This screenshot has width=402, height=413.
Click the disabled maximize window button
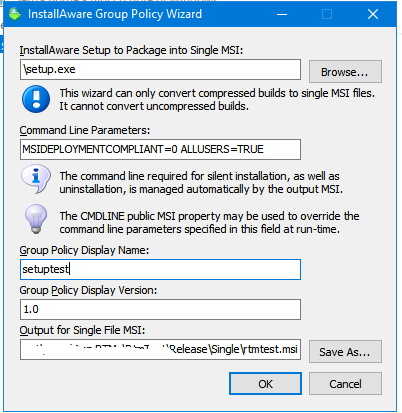(327, 14)
